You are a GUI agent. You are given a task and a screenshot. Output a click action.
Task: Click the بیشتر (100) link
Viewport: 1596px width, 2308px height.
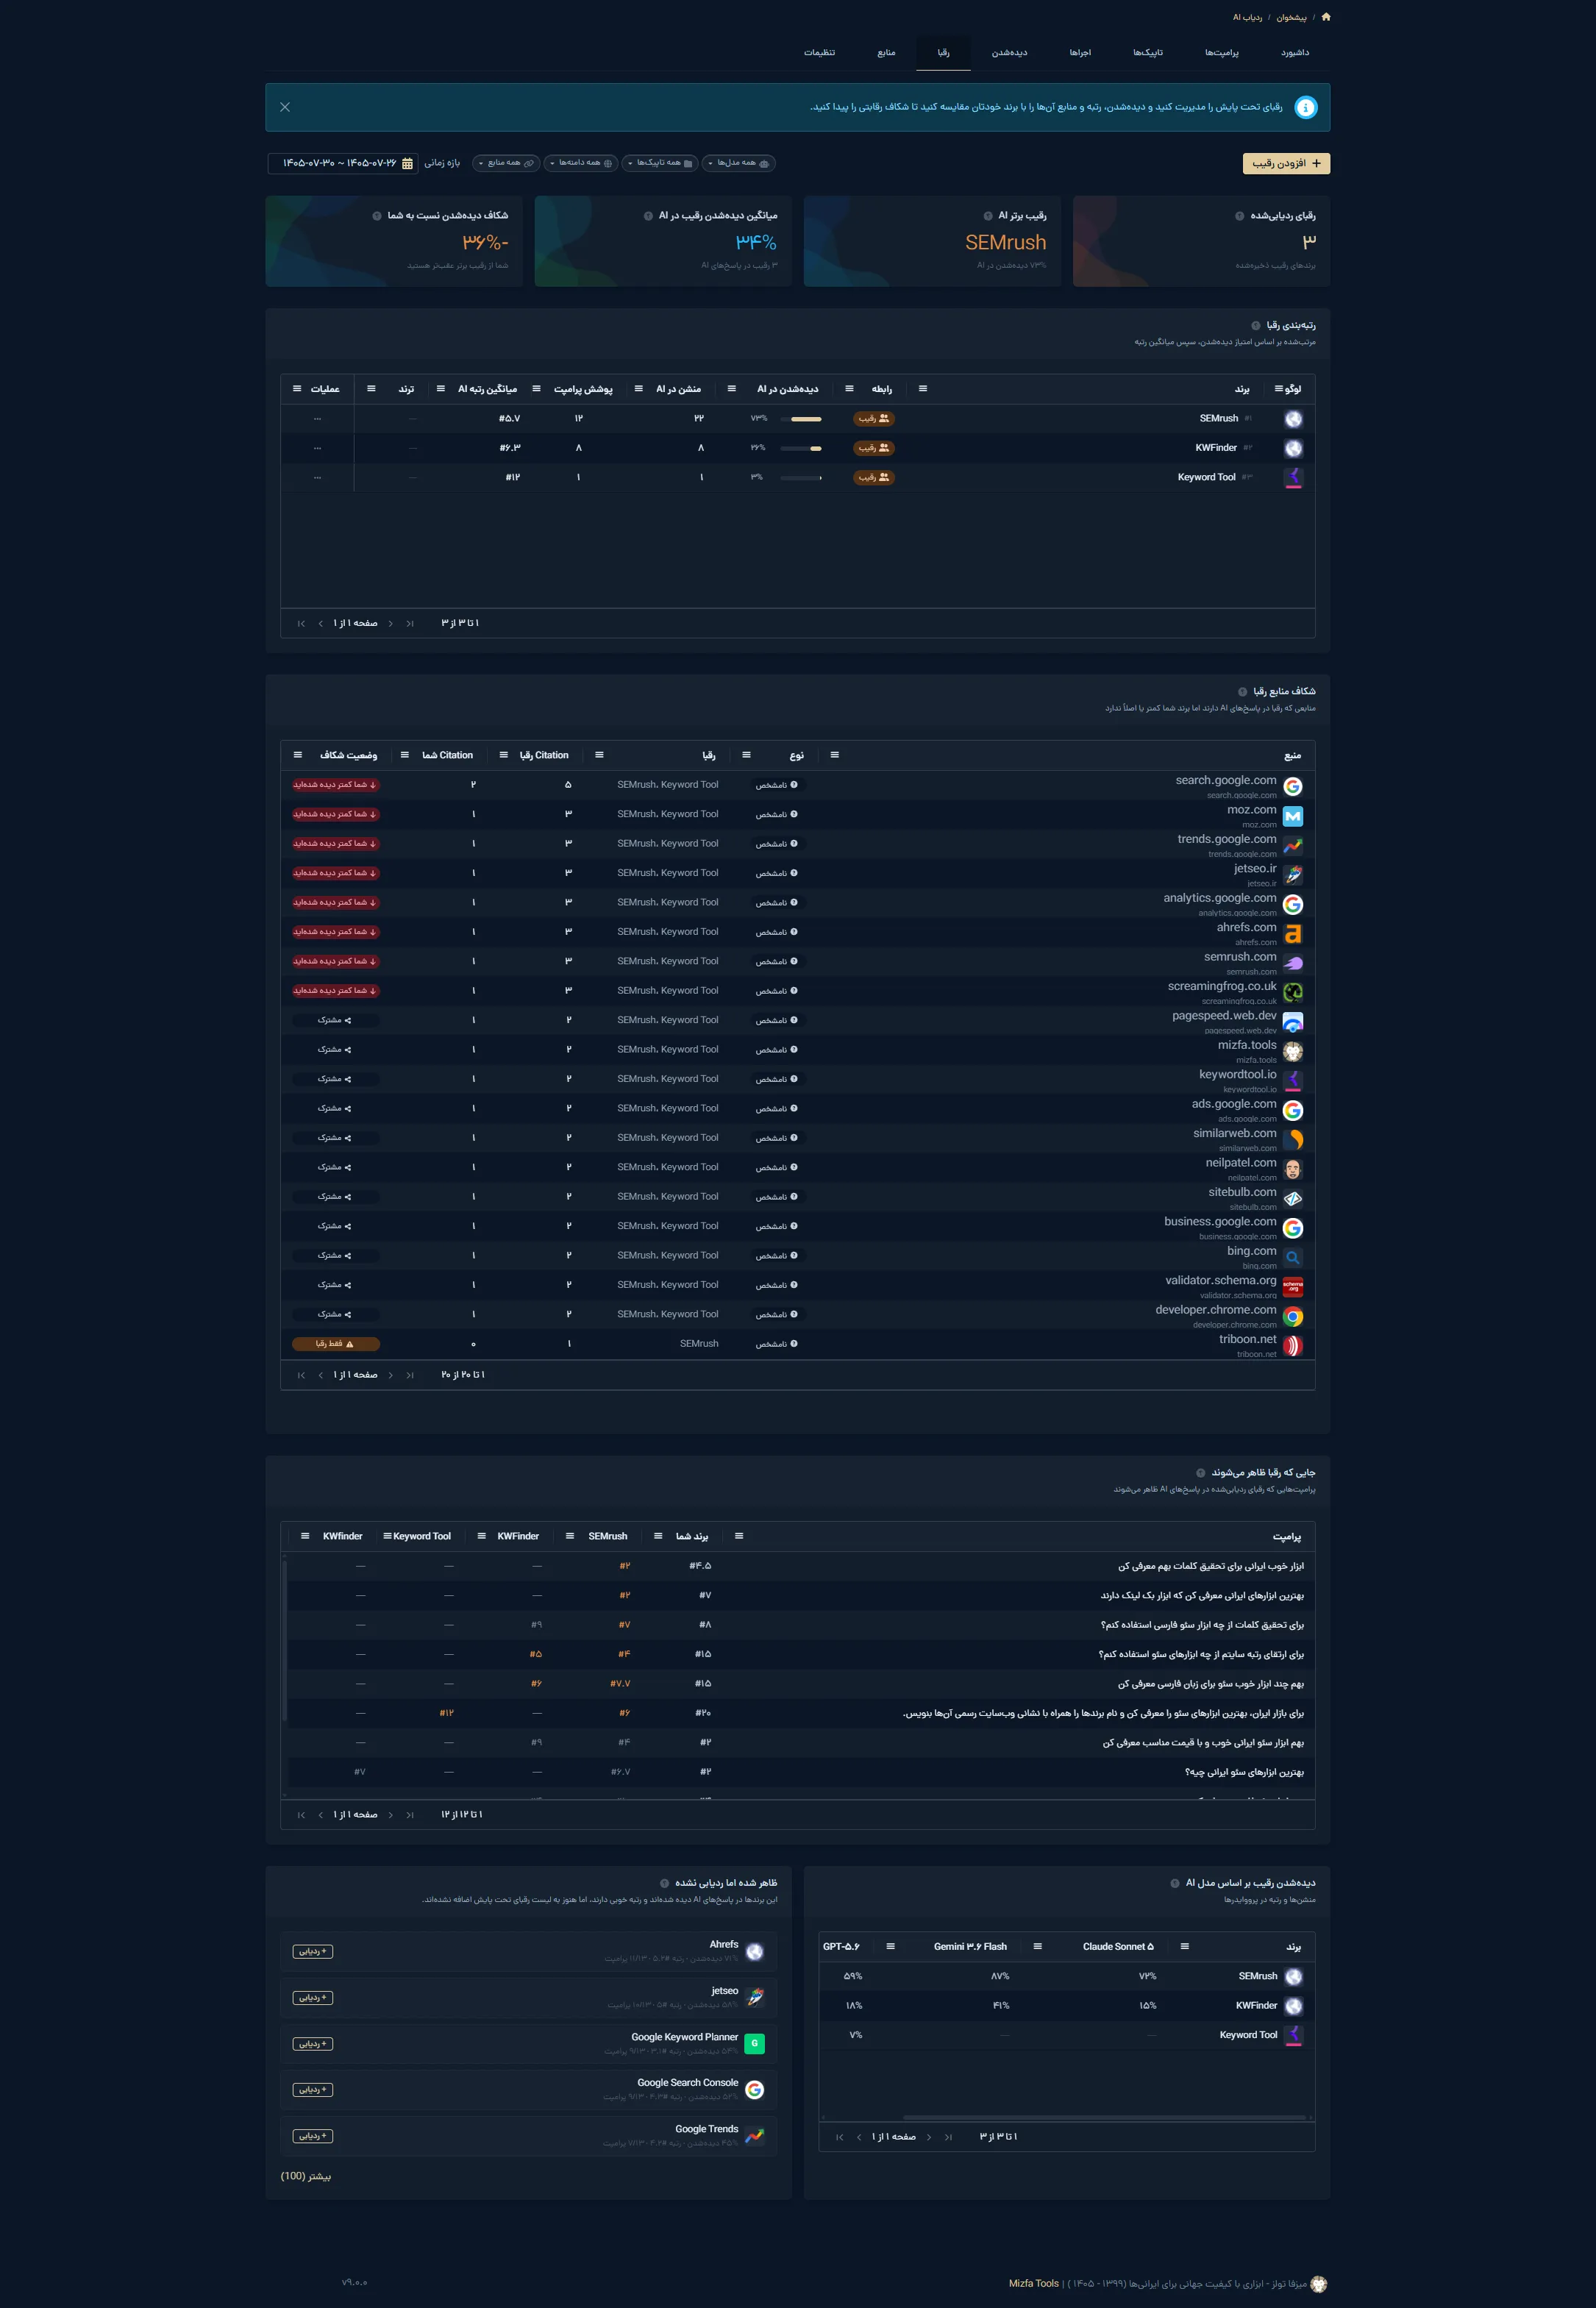306,2176
